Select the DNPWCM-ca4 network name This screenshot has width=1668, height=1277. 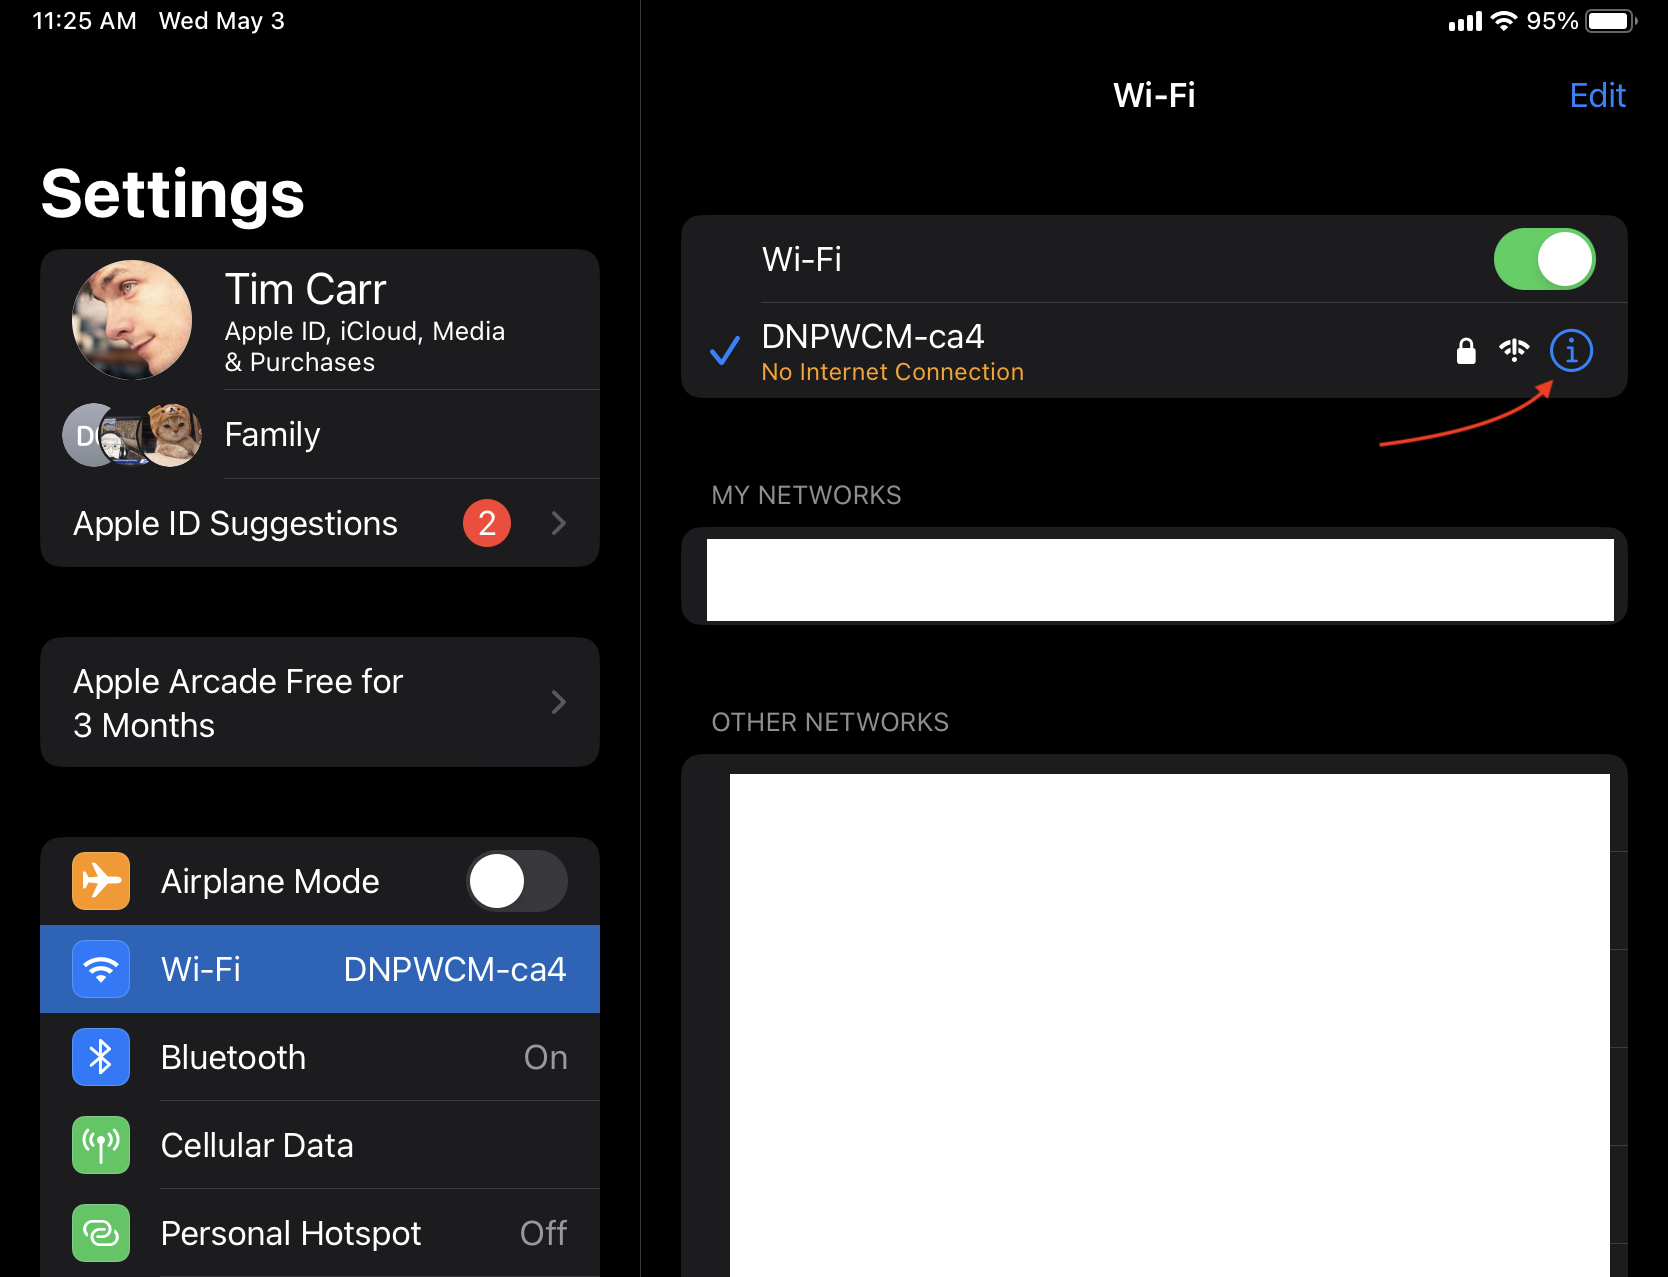(x=873, y=336)
